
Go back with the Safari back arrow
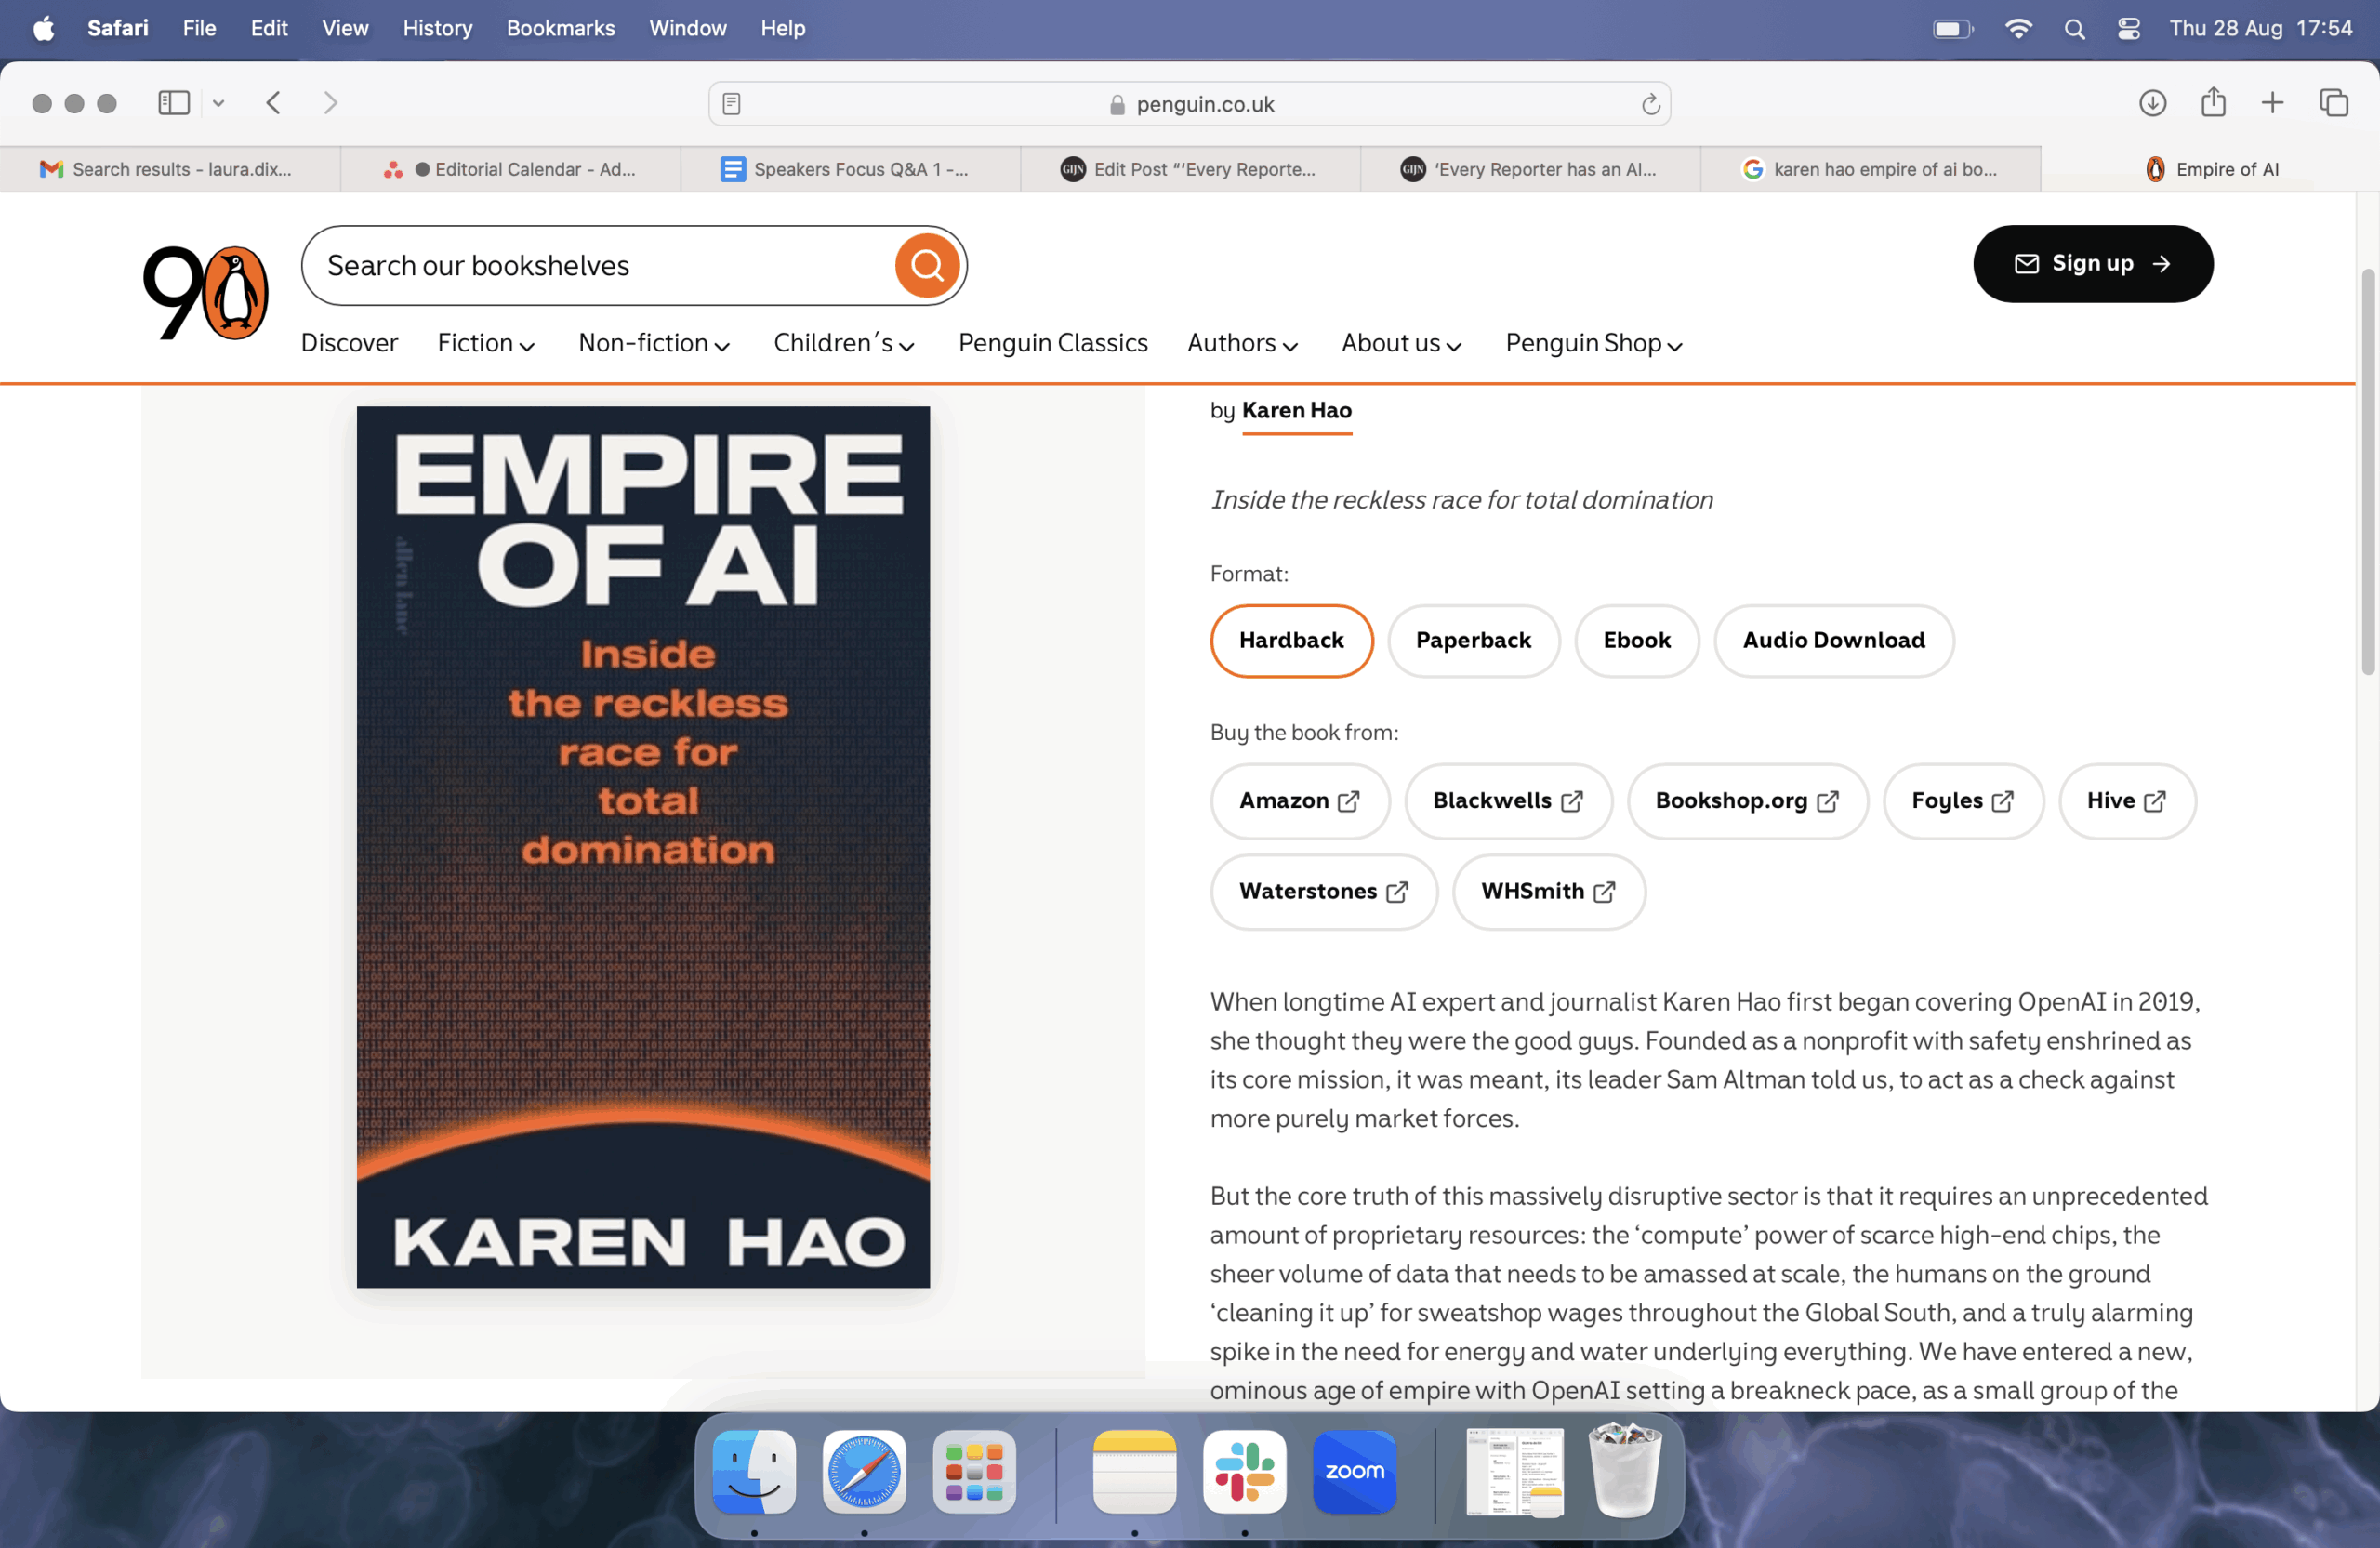[273, 103]
